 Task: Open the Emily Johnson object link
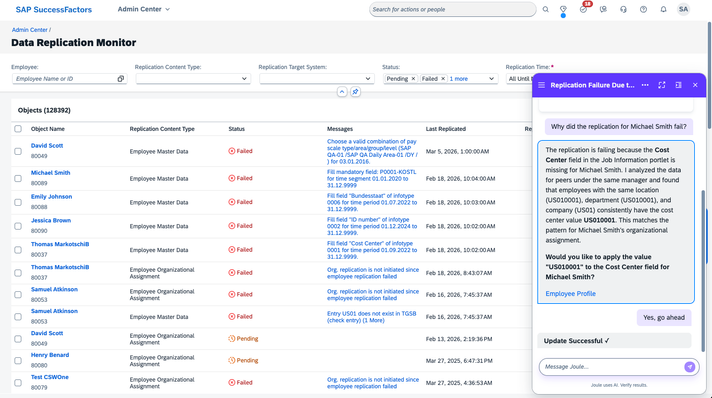point(51,197)
